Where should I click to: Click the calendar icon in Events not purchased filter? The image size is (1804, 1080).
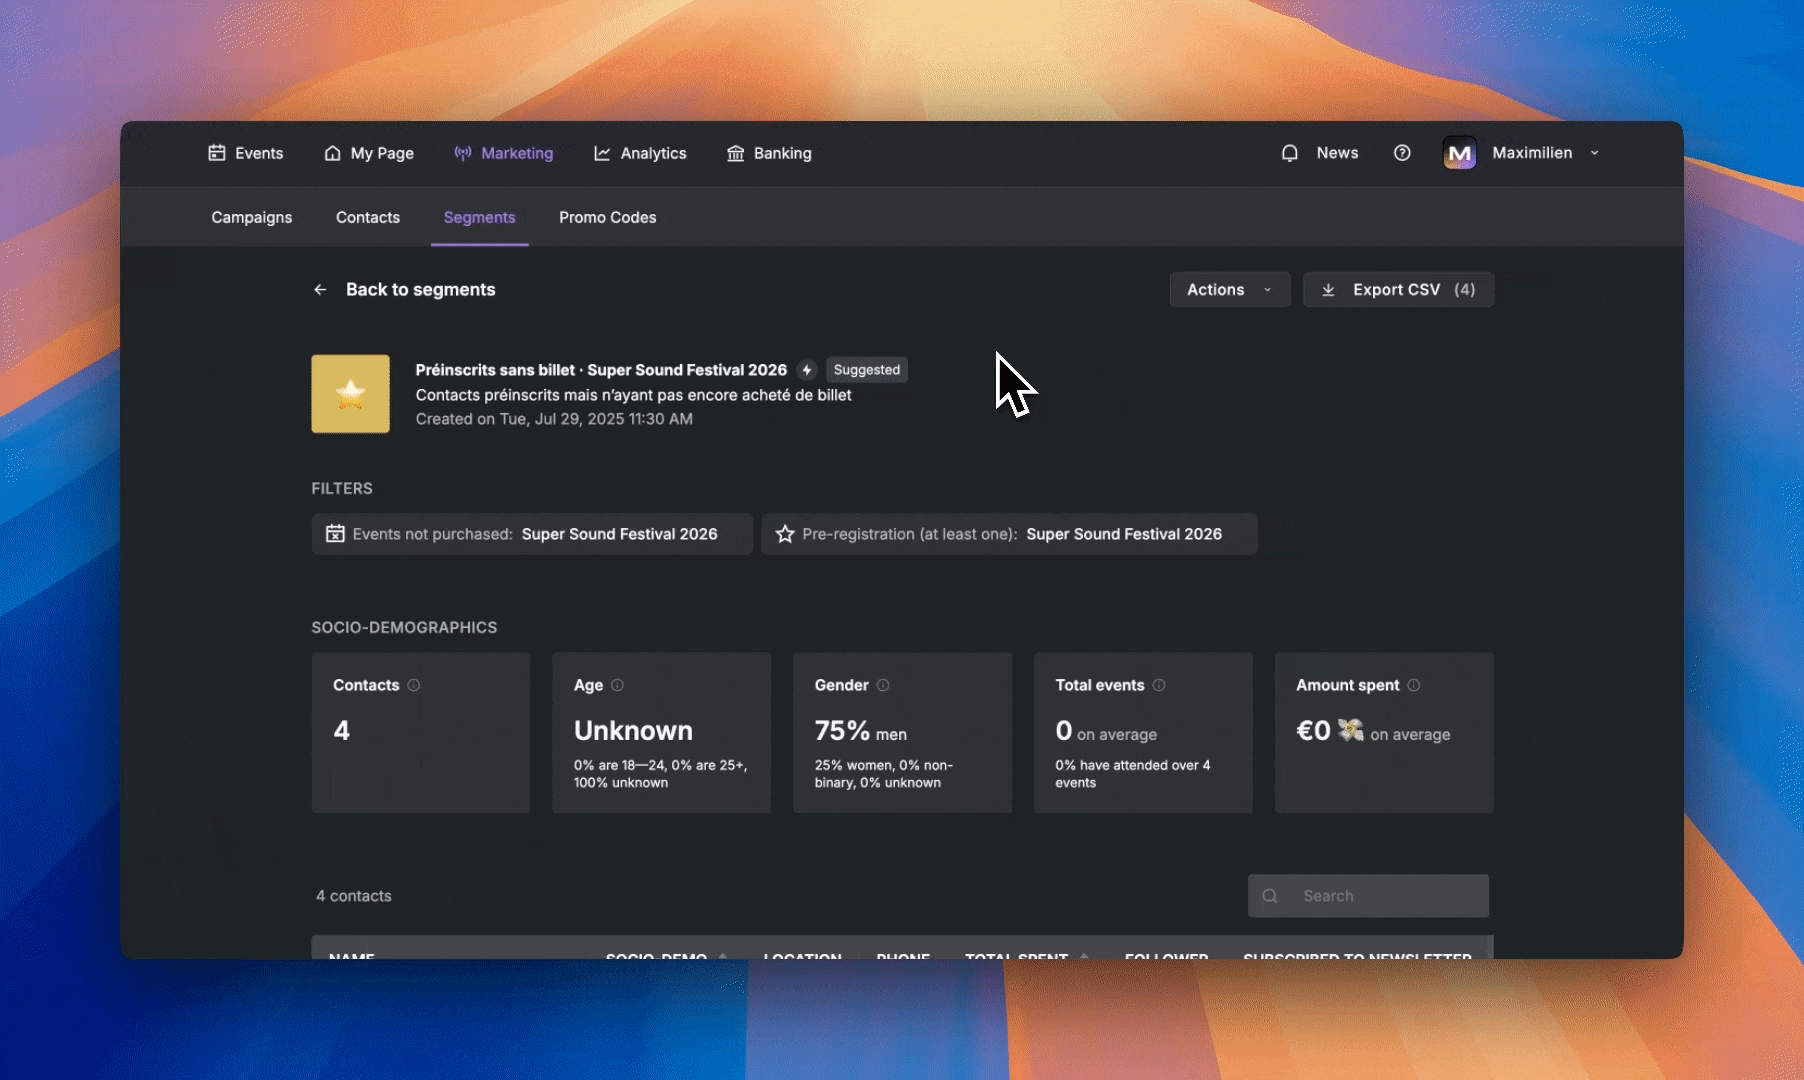pos(335,534)
